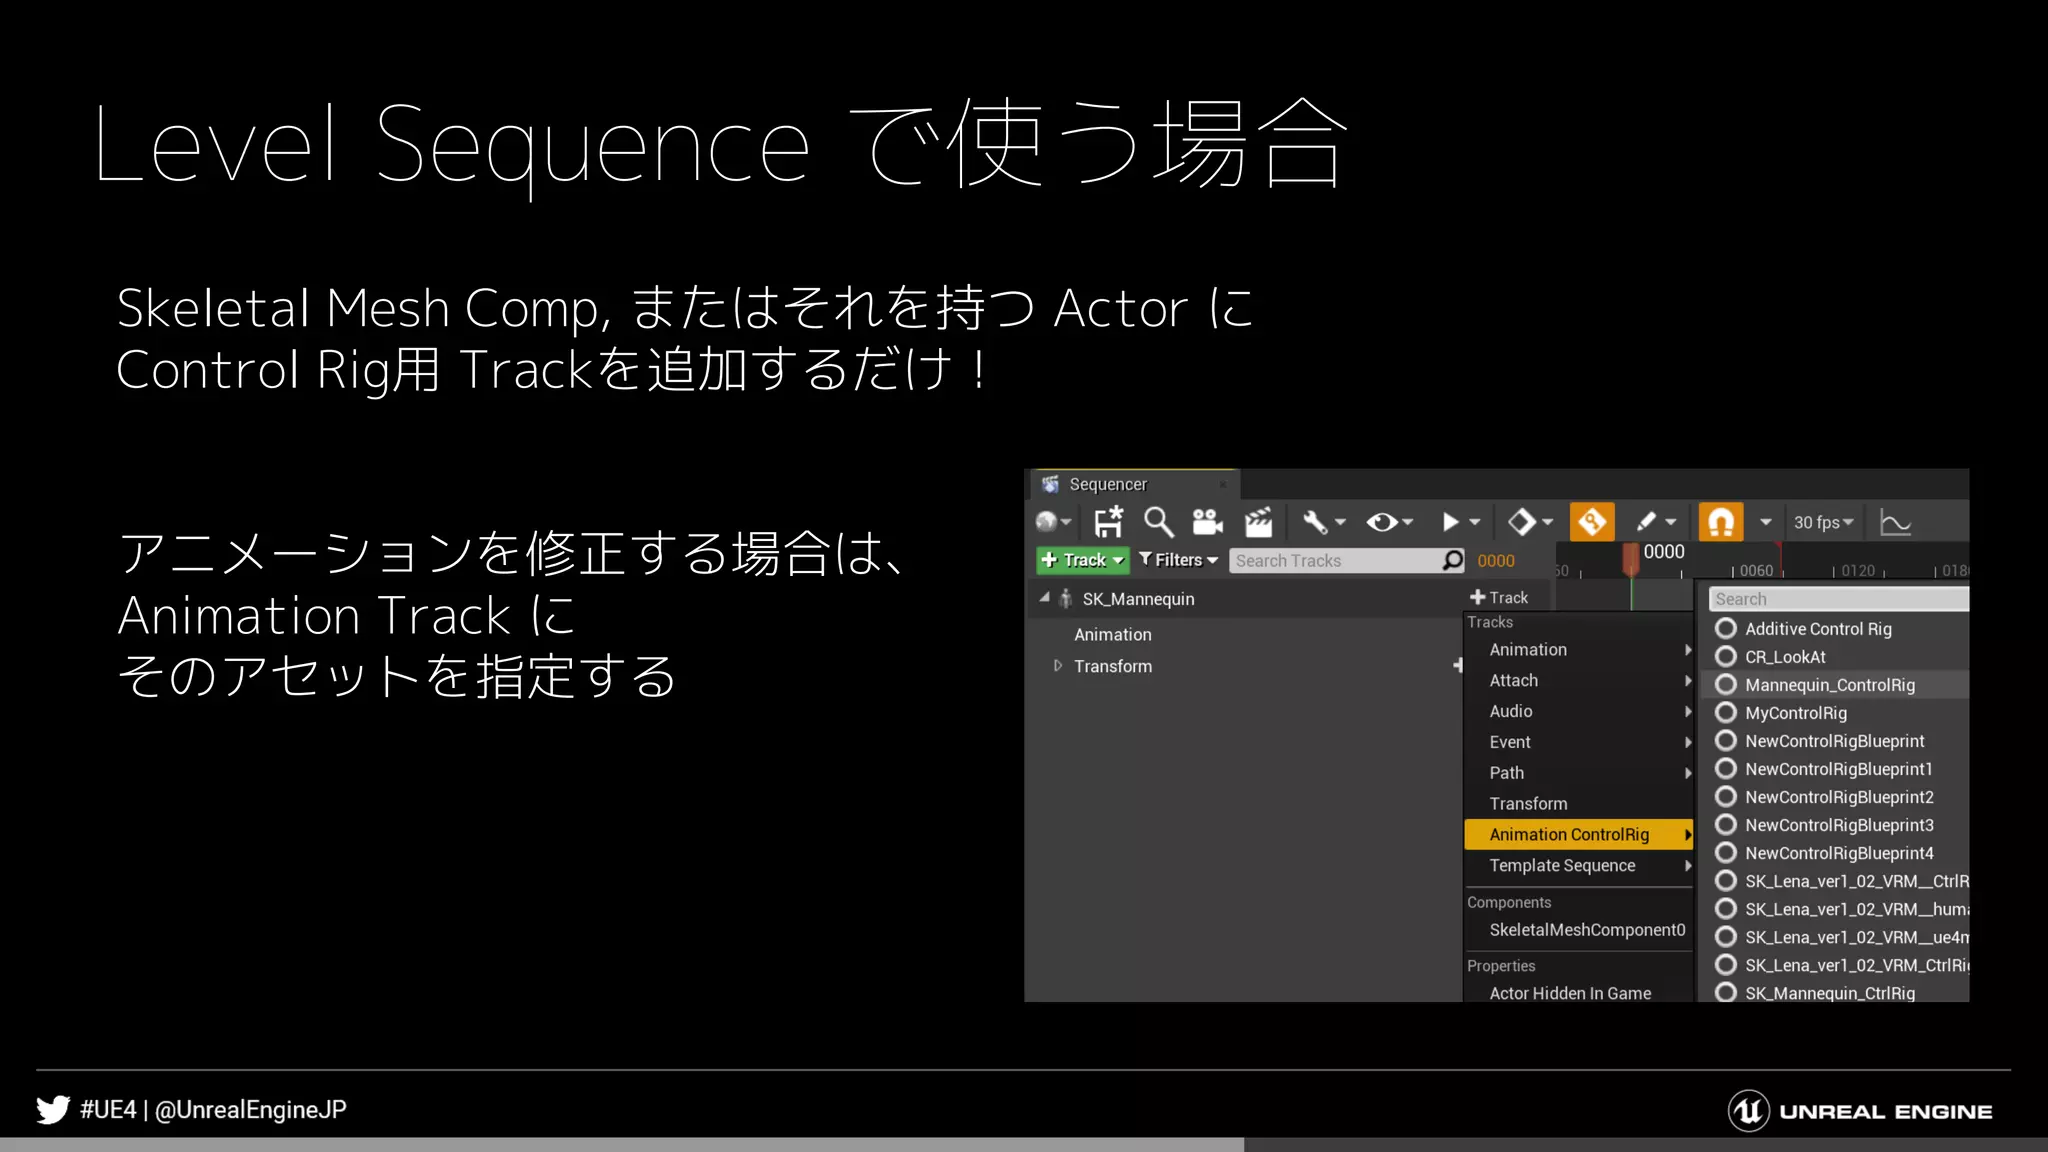Choose Transform in the Tracks menu
This screenshot has width=2048, height=1152.
[x=1578, y=803]
